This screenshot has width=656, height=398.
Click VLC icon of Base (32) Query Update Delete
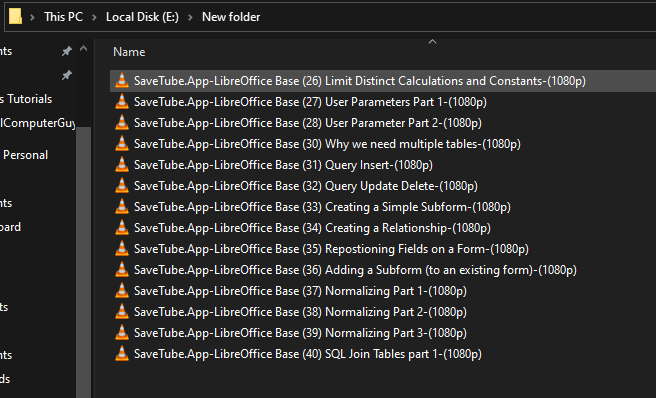pyautogui.click(x=122, y=185)
